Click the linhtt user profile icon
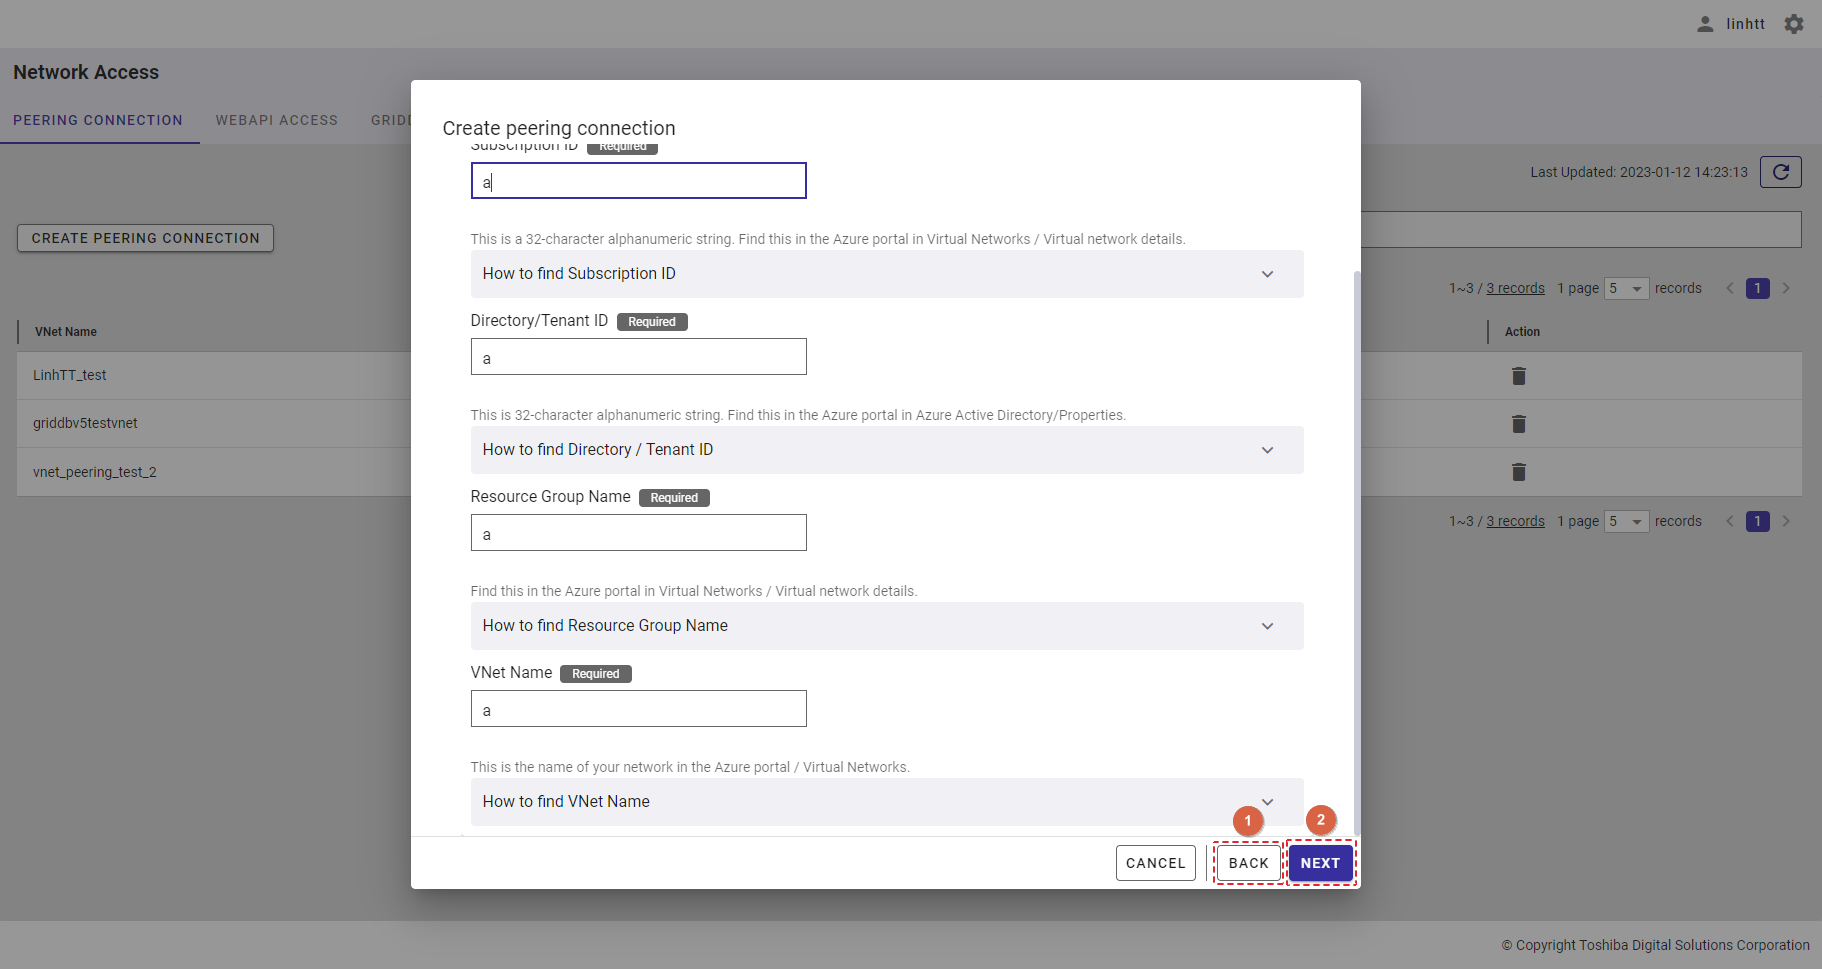The width and height of the screenshot is (1822, 969). click(1705, 24)
